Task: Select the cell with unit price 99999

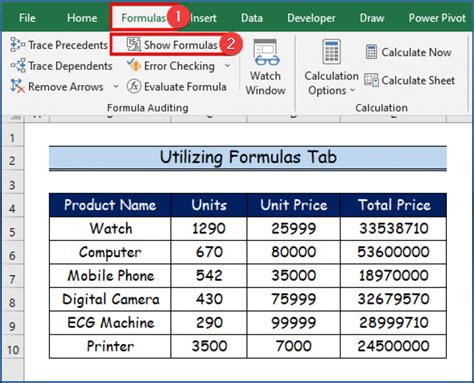Action: [294, 323]
